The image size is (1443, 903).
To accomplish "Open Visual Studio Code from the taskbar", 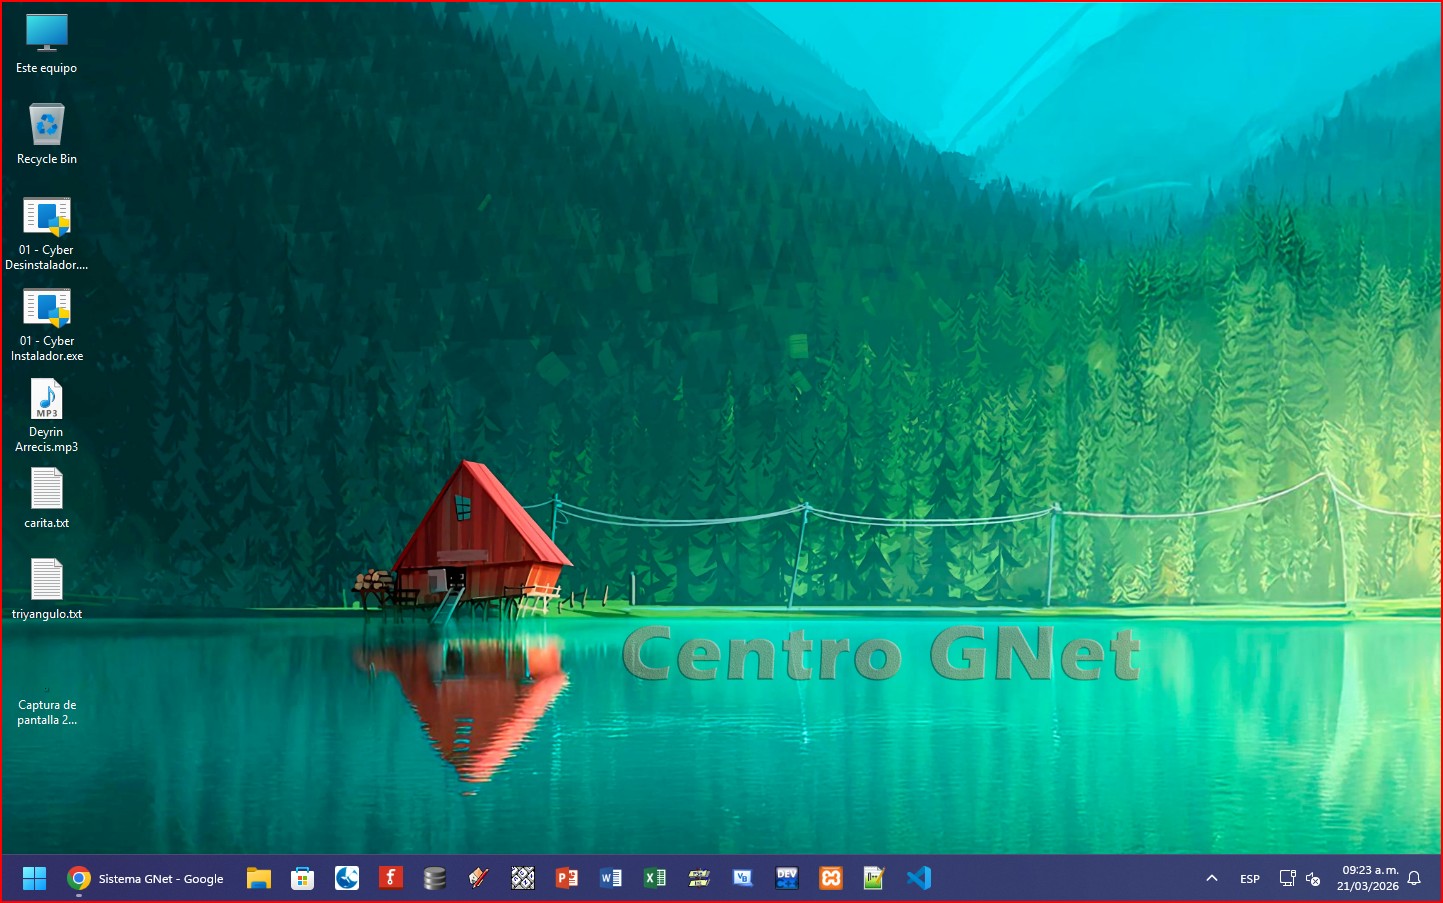I will 918,878.
